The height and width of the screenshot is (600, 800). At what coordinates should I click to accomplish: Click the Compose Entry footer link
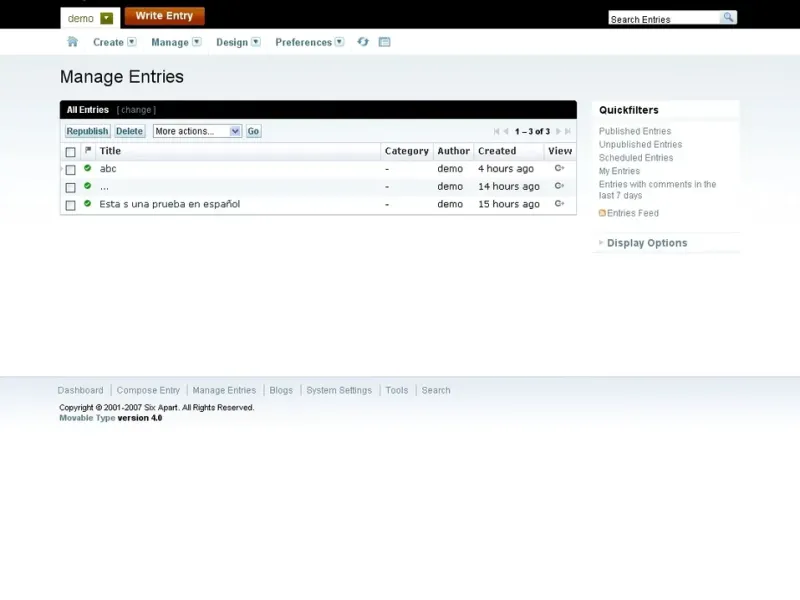click(x=148, y=390)
